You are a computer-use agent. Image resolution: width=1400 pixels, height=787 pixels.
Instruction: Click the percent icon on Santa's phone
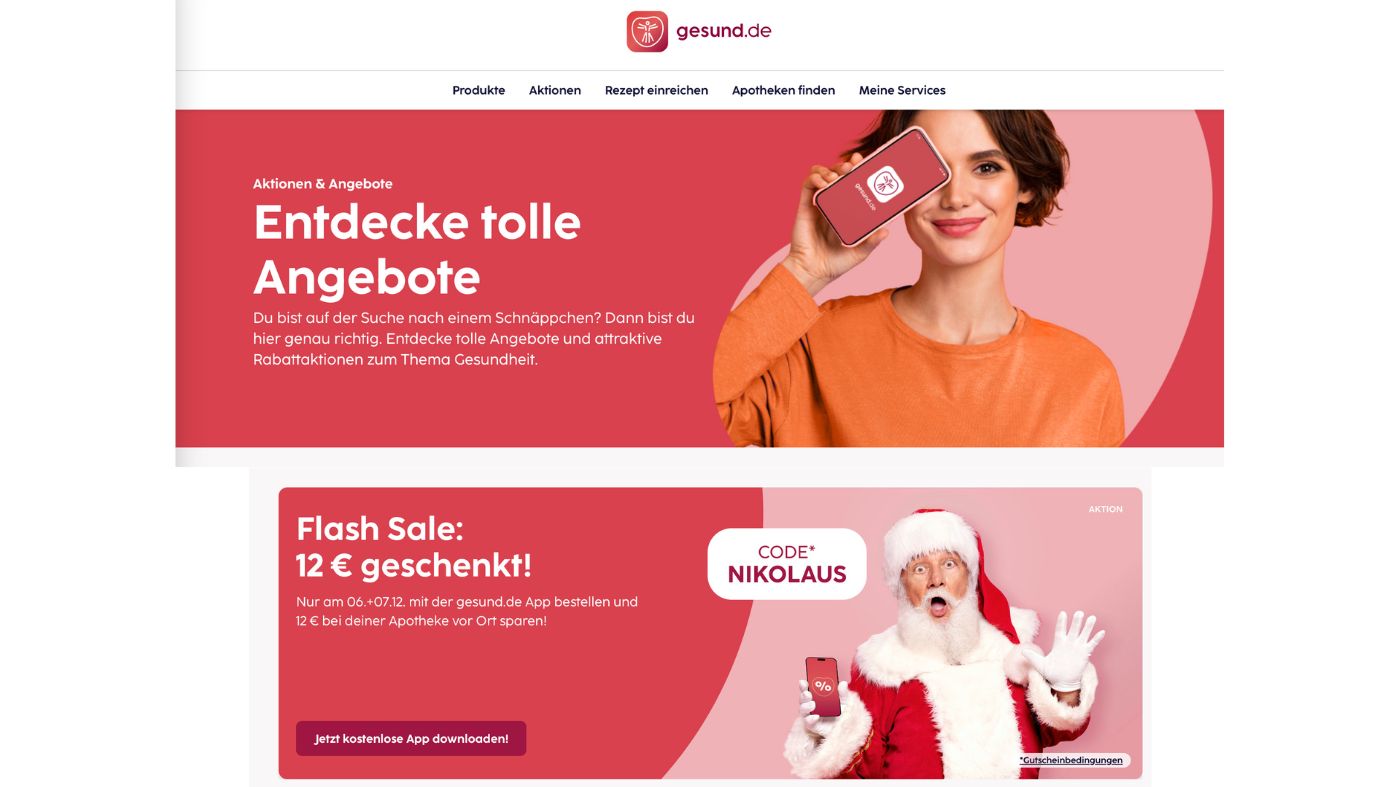point(823,686)
